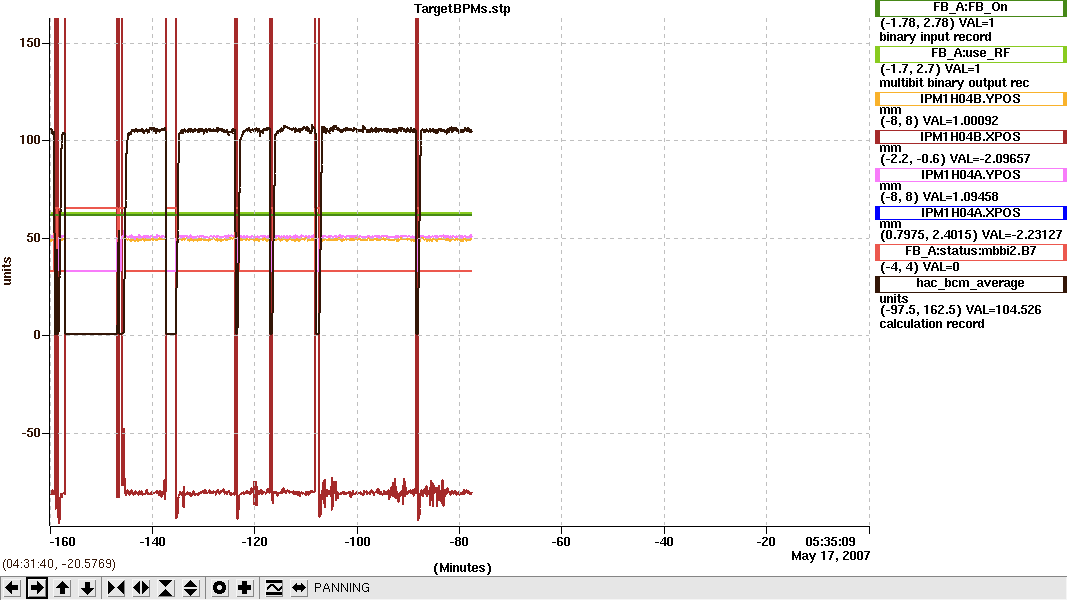Click the 'binary input record' description text
Viewport: 1067px width, 600px height.
(x=935, y=37)
